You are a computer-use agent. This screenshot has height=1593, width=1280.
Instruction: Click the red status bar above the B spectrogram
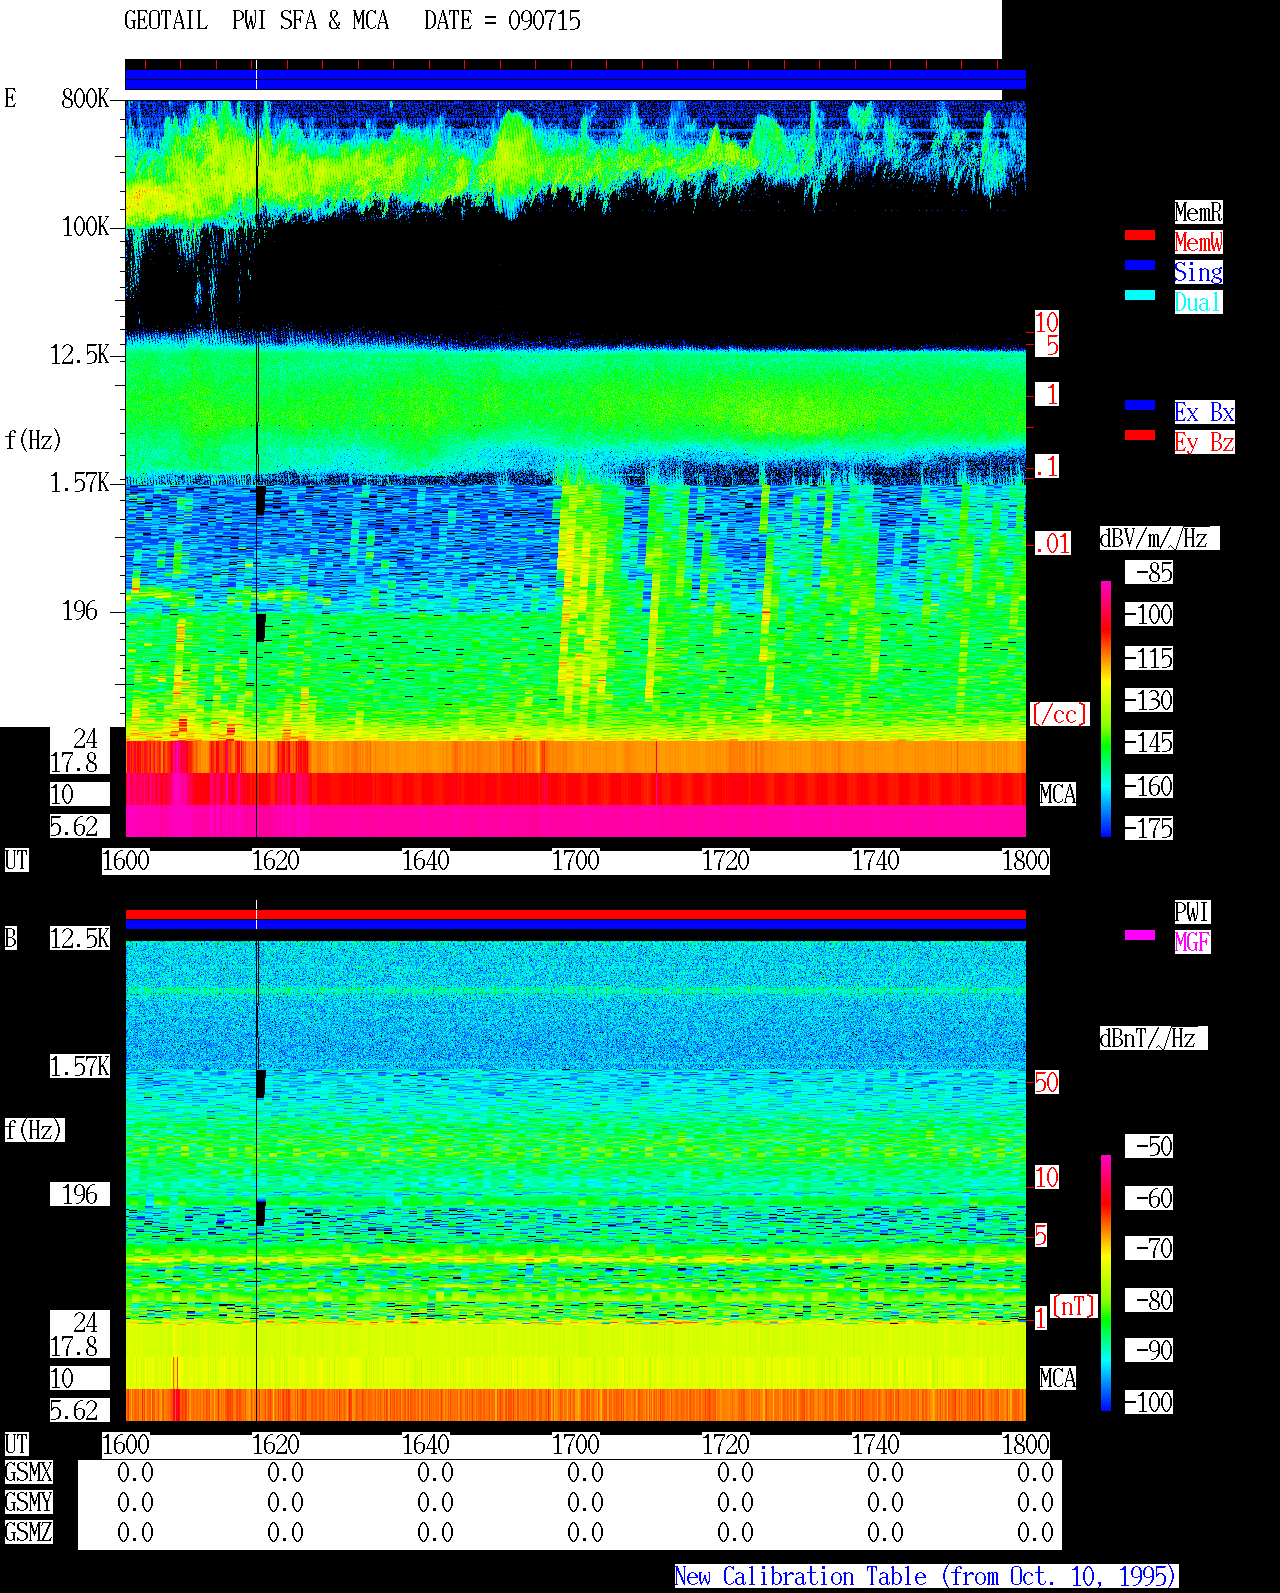point(575,914)
